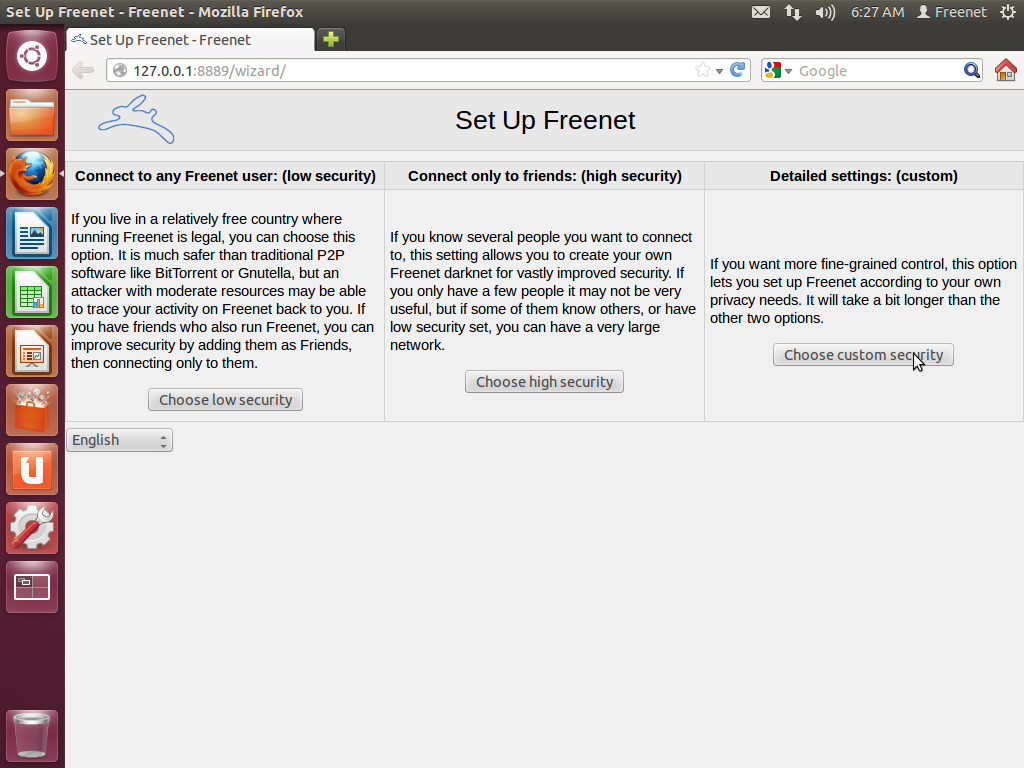Open the address bar history dropdown arrow
The image size is (1024, 768).
tap(718, 70)
